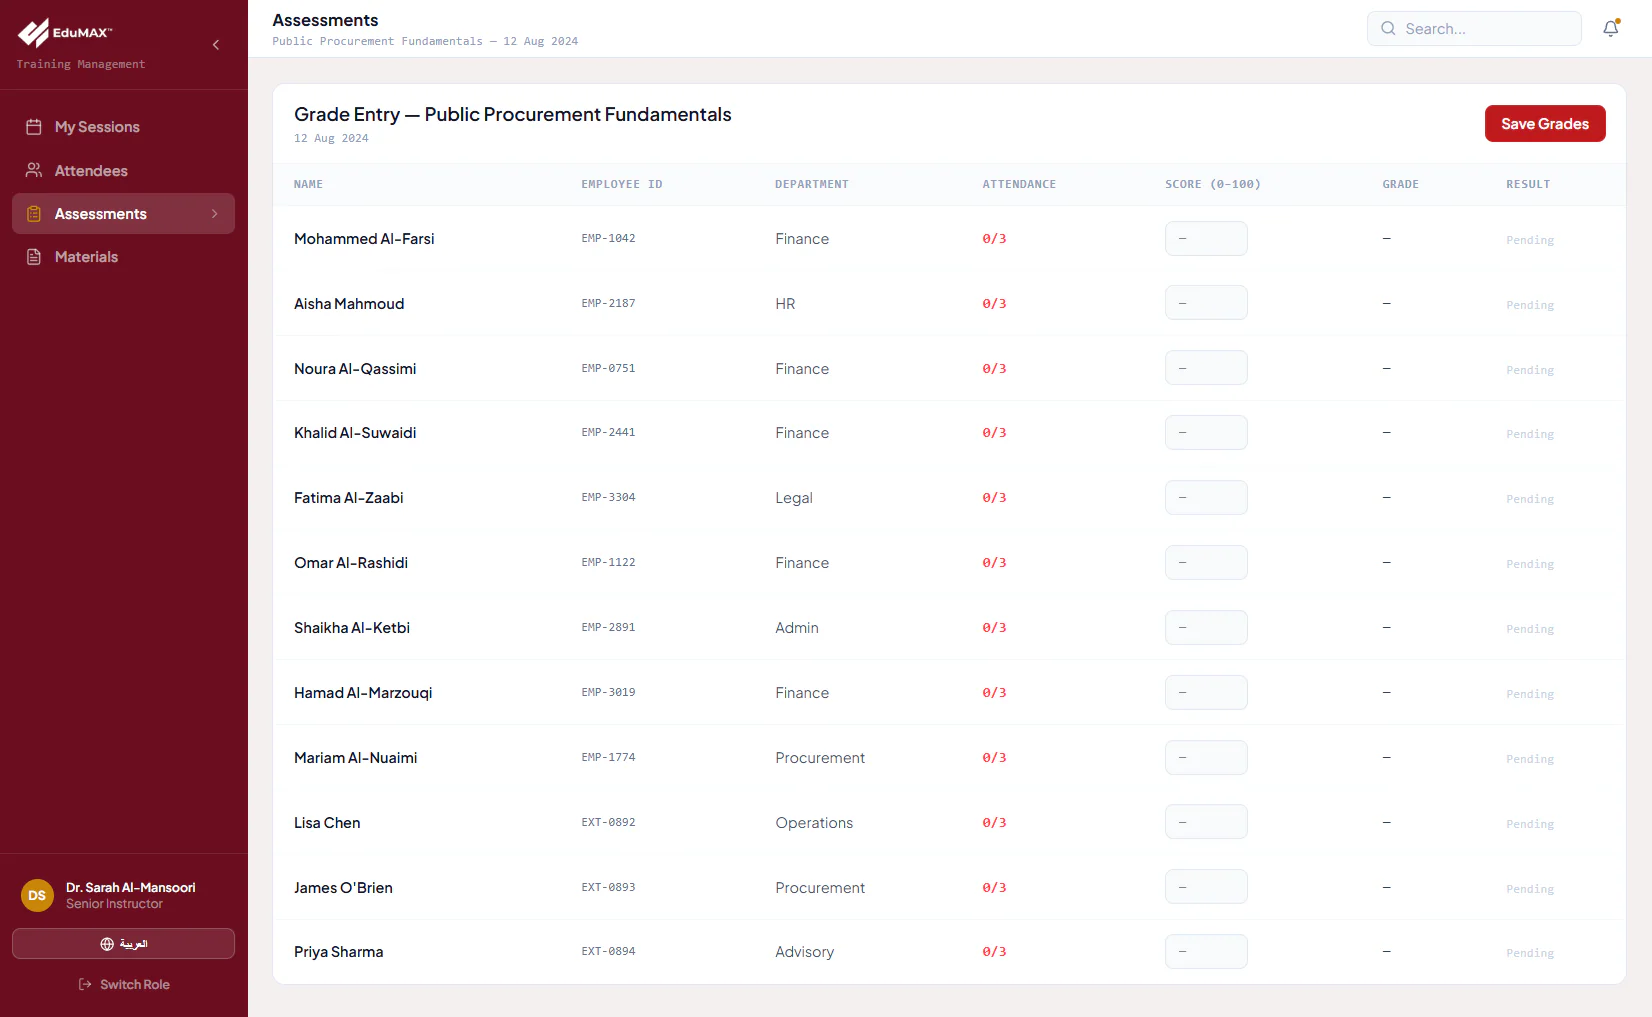The image size is (1652, 1017).
Task: Save the entered grades
Action: 1545,124
